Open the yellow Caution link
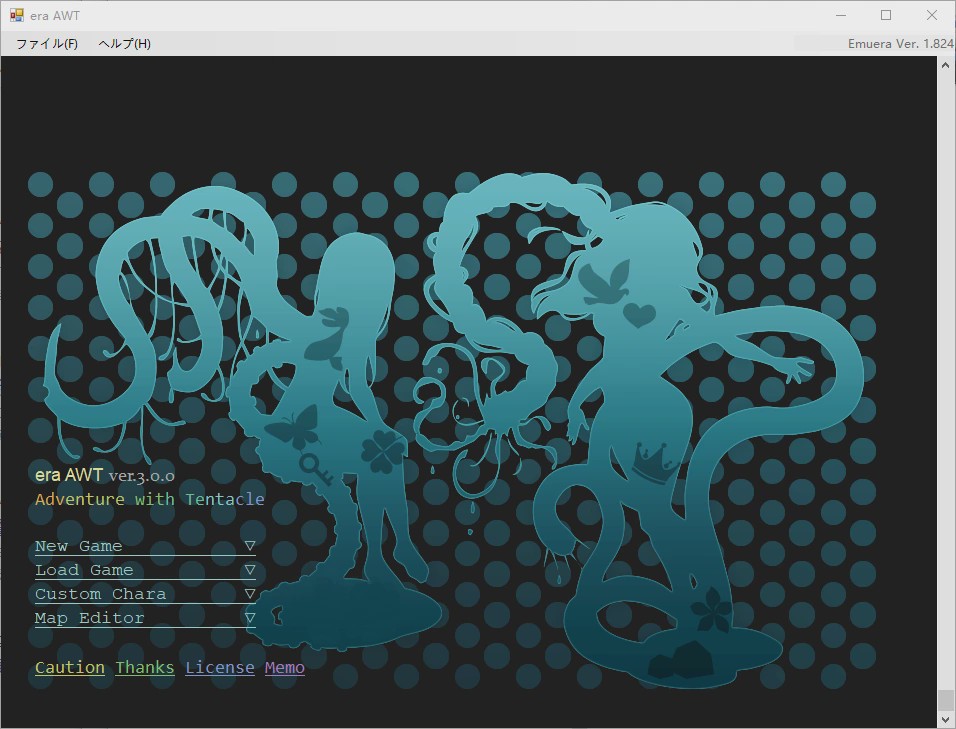This screenshot has width=956, height=729. point(70,667)
